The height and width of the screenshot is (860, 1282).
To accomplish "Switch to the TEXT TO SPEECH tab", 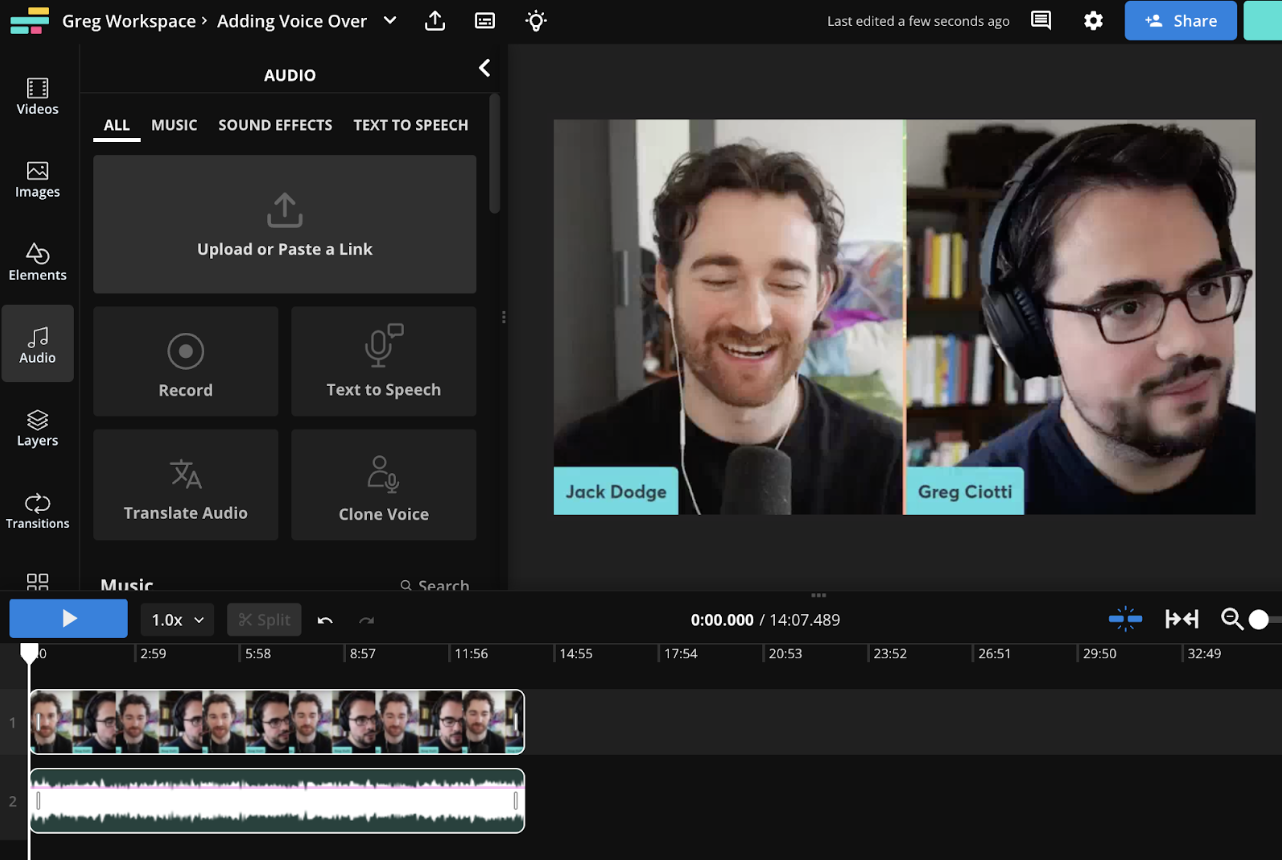I will click(x=411, y=125).
